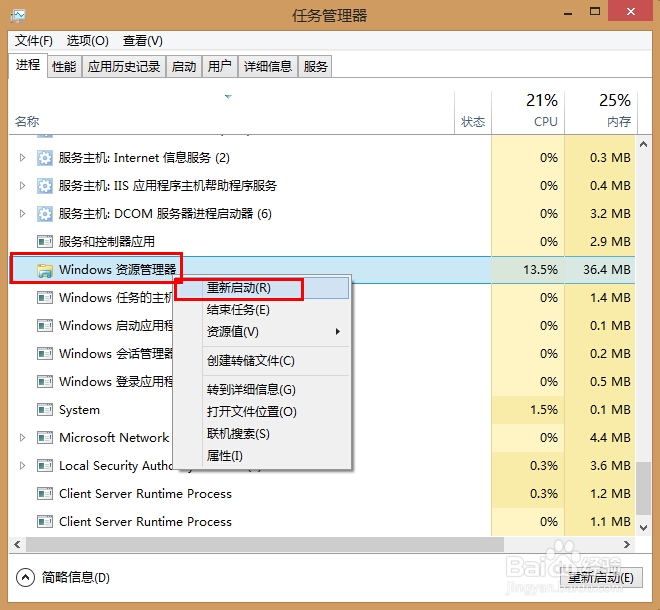
Task: Click the Task Manager title bar icon
Action: 18,16
